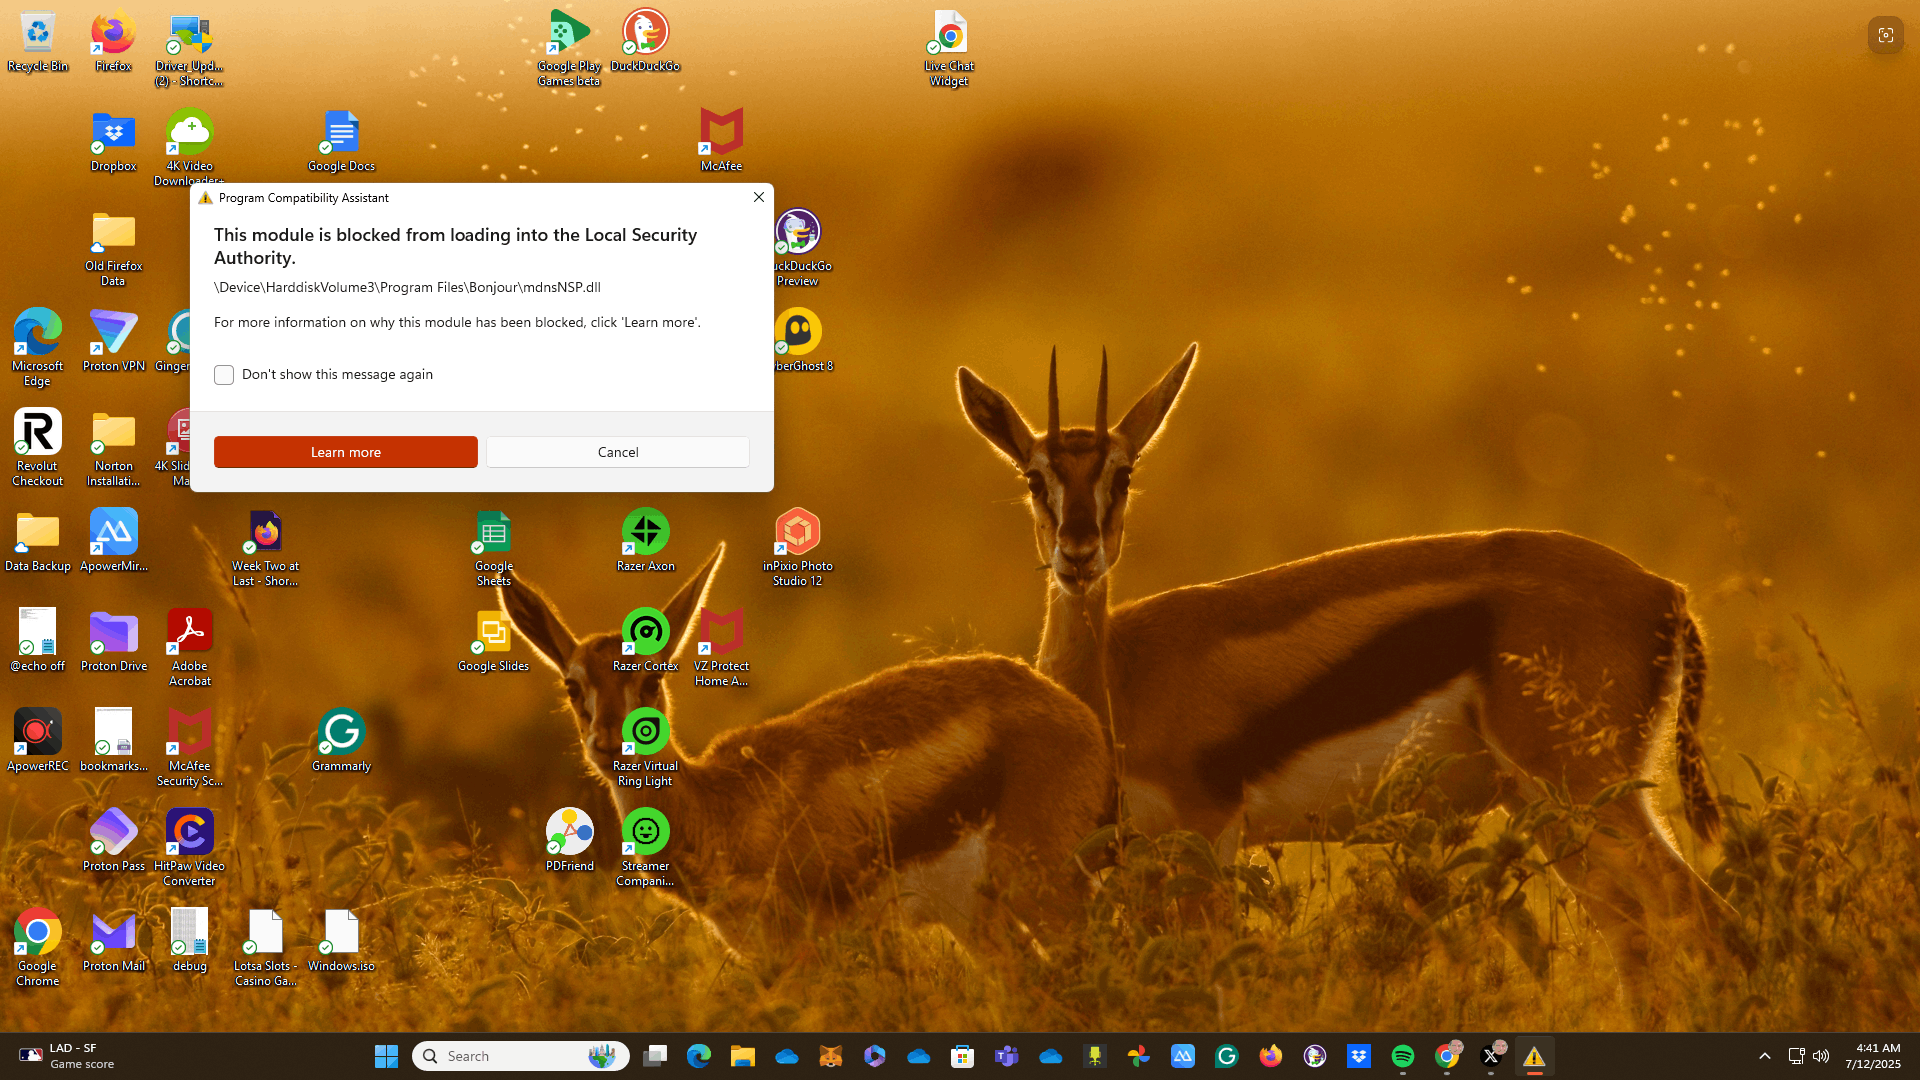Open the LAD - SF game score widget
Image resolution: width=1920 pixels, height=1080 pixels.
point(68,1056)
